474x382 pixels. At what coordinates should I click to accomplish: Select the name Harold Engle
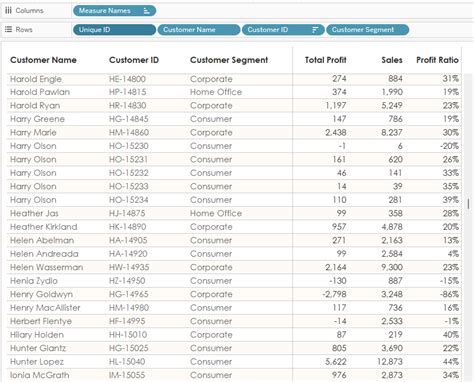(x=36, y=79)
